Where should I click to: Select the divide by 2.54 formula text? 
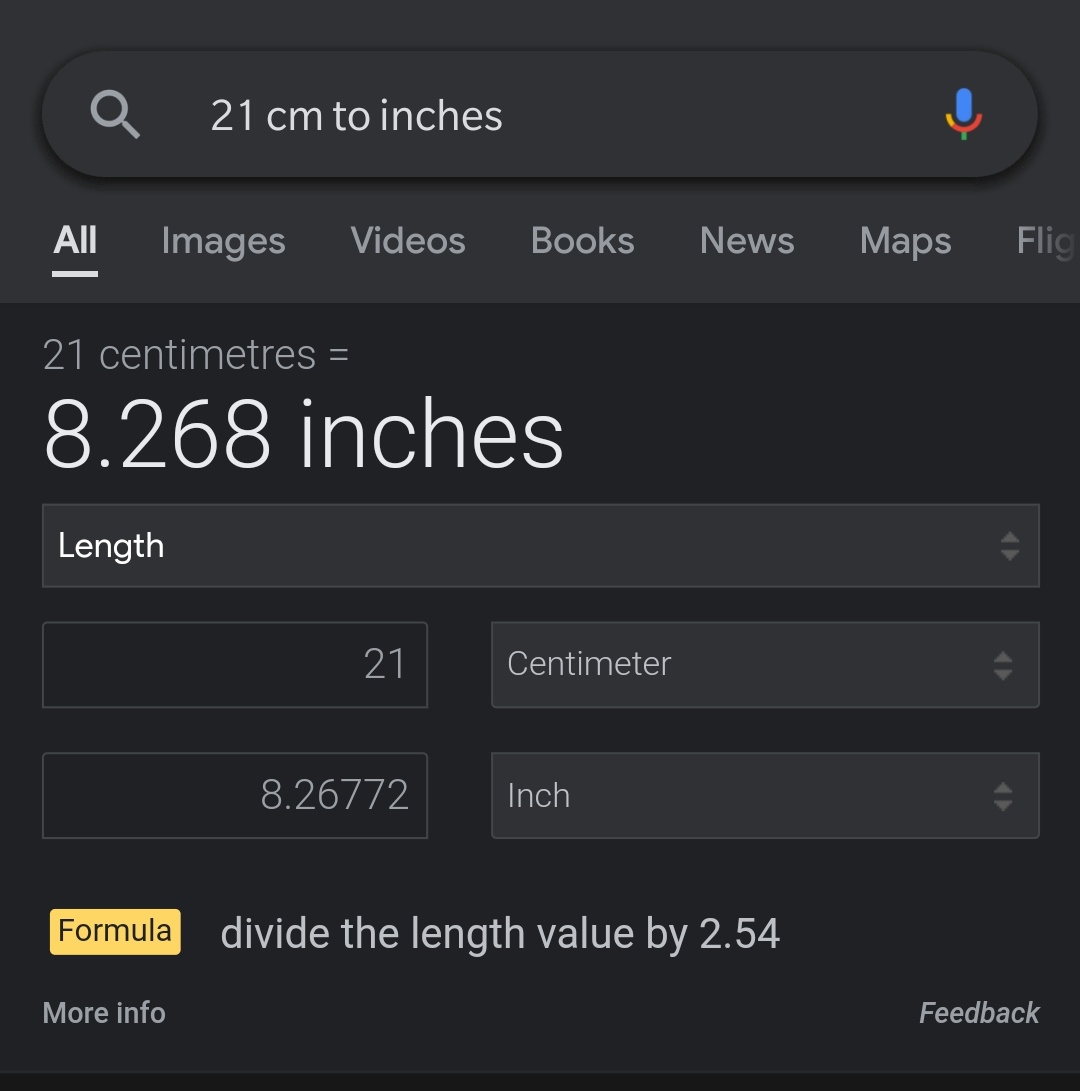(500, 933)
